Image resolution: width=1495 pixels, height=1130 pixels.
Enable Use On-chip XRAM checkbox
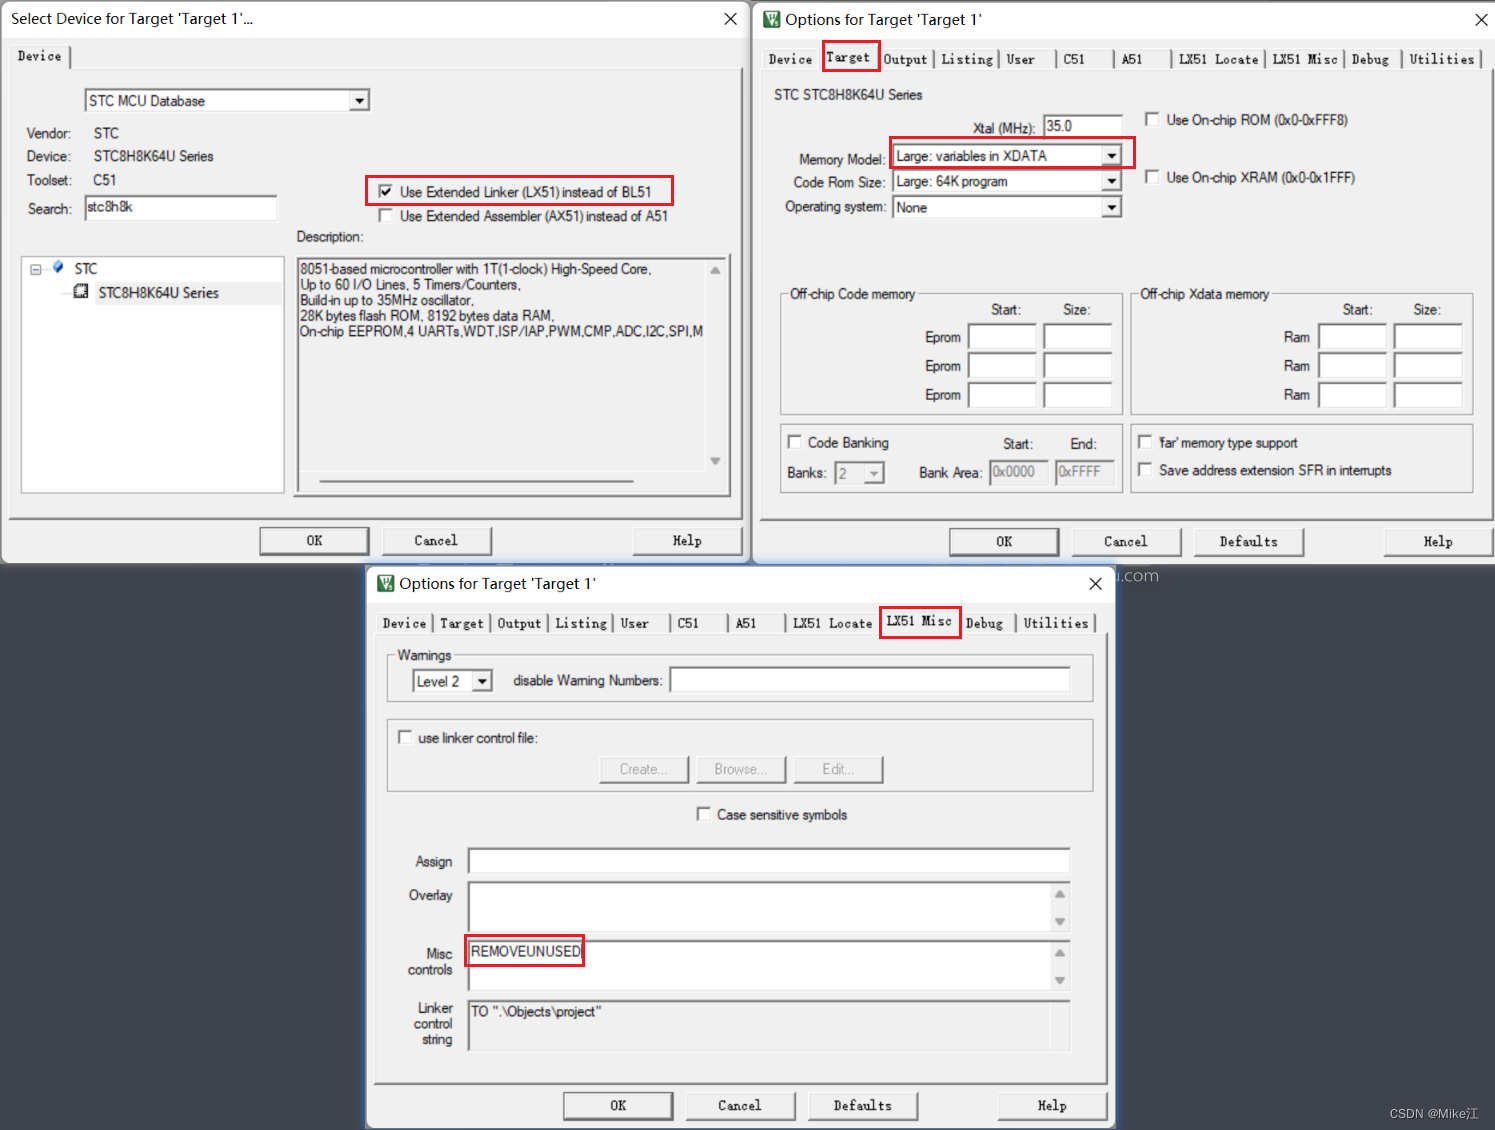click(1152, 177)
